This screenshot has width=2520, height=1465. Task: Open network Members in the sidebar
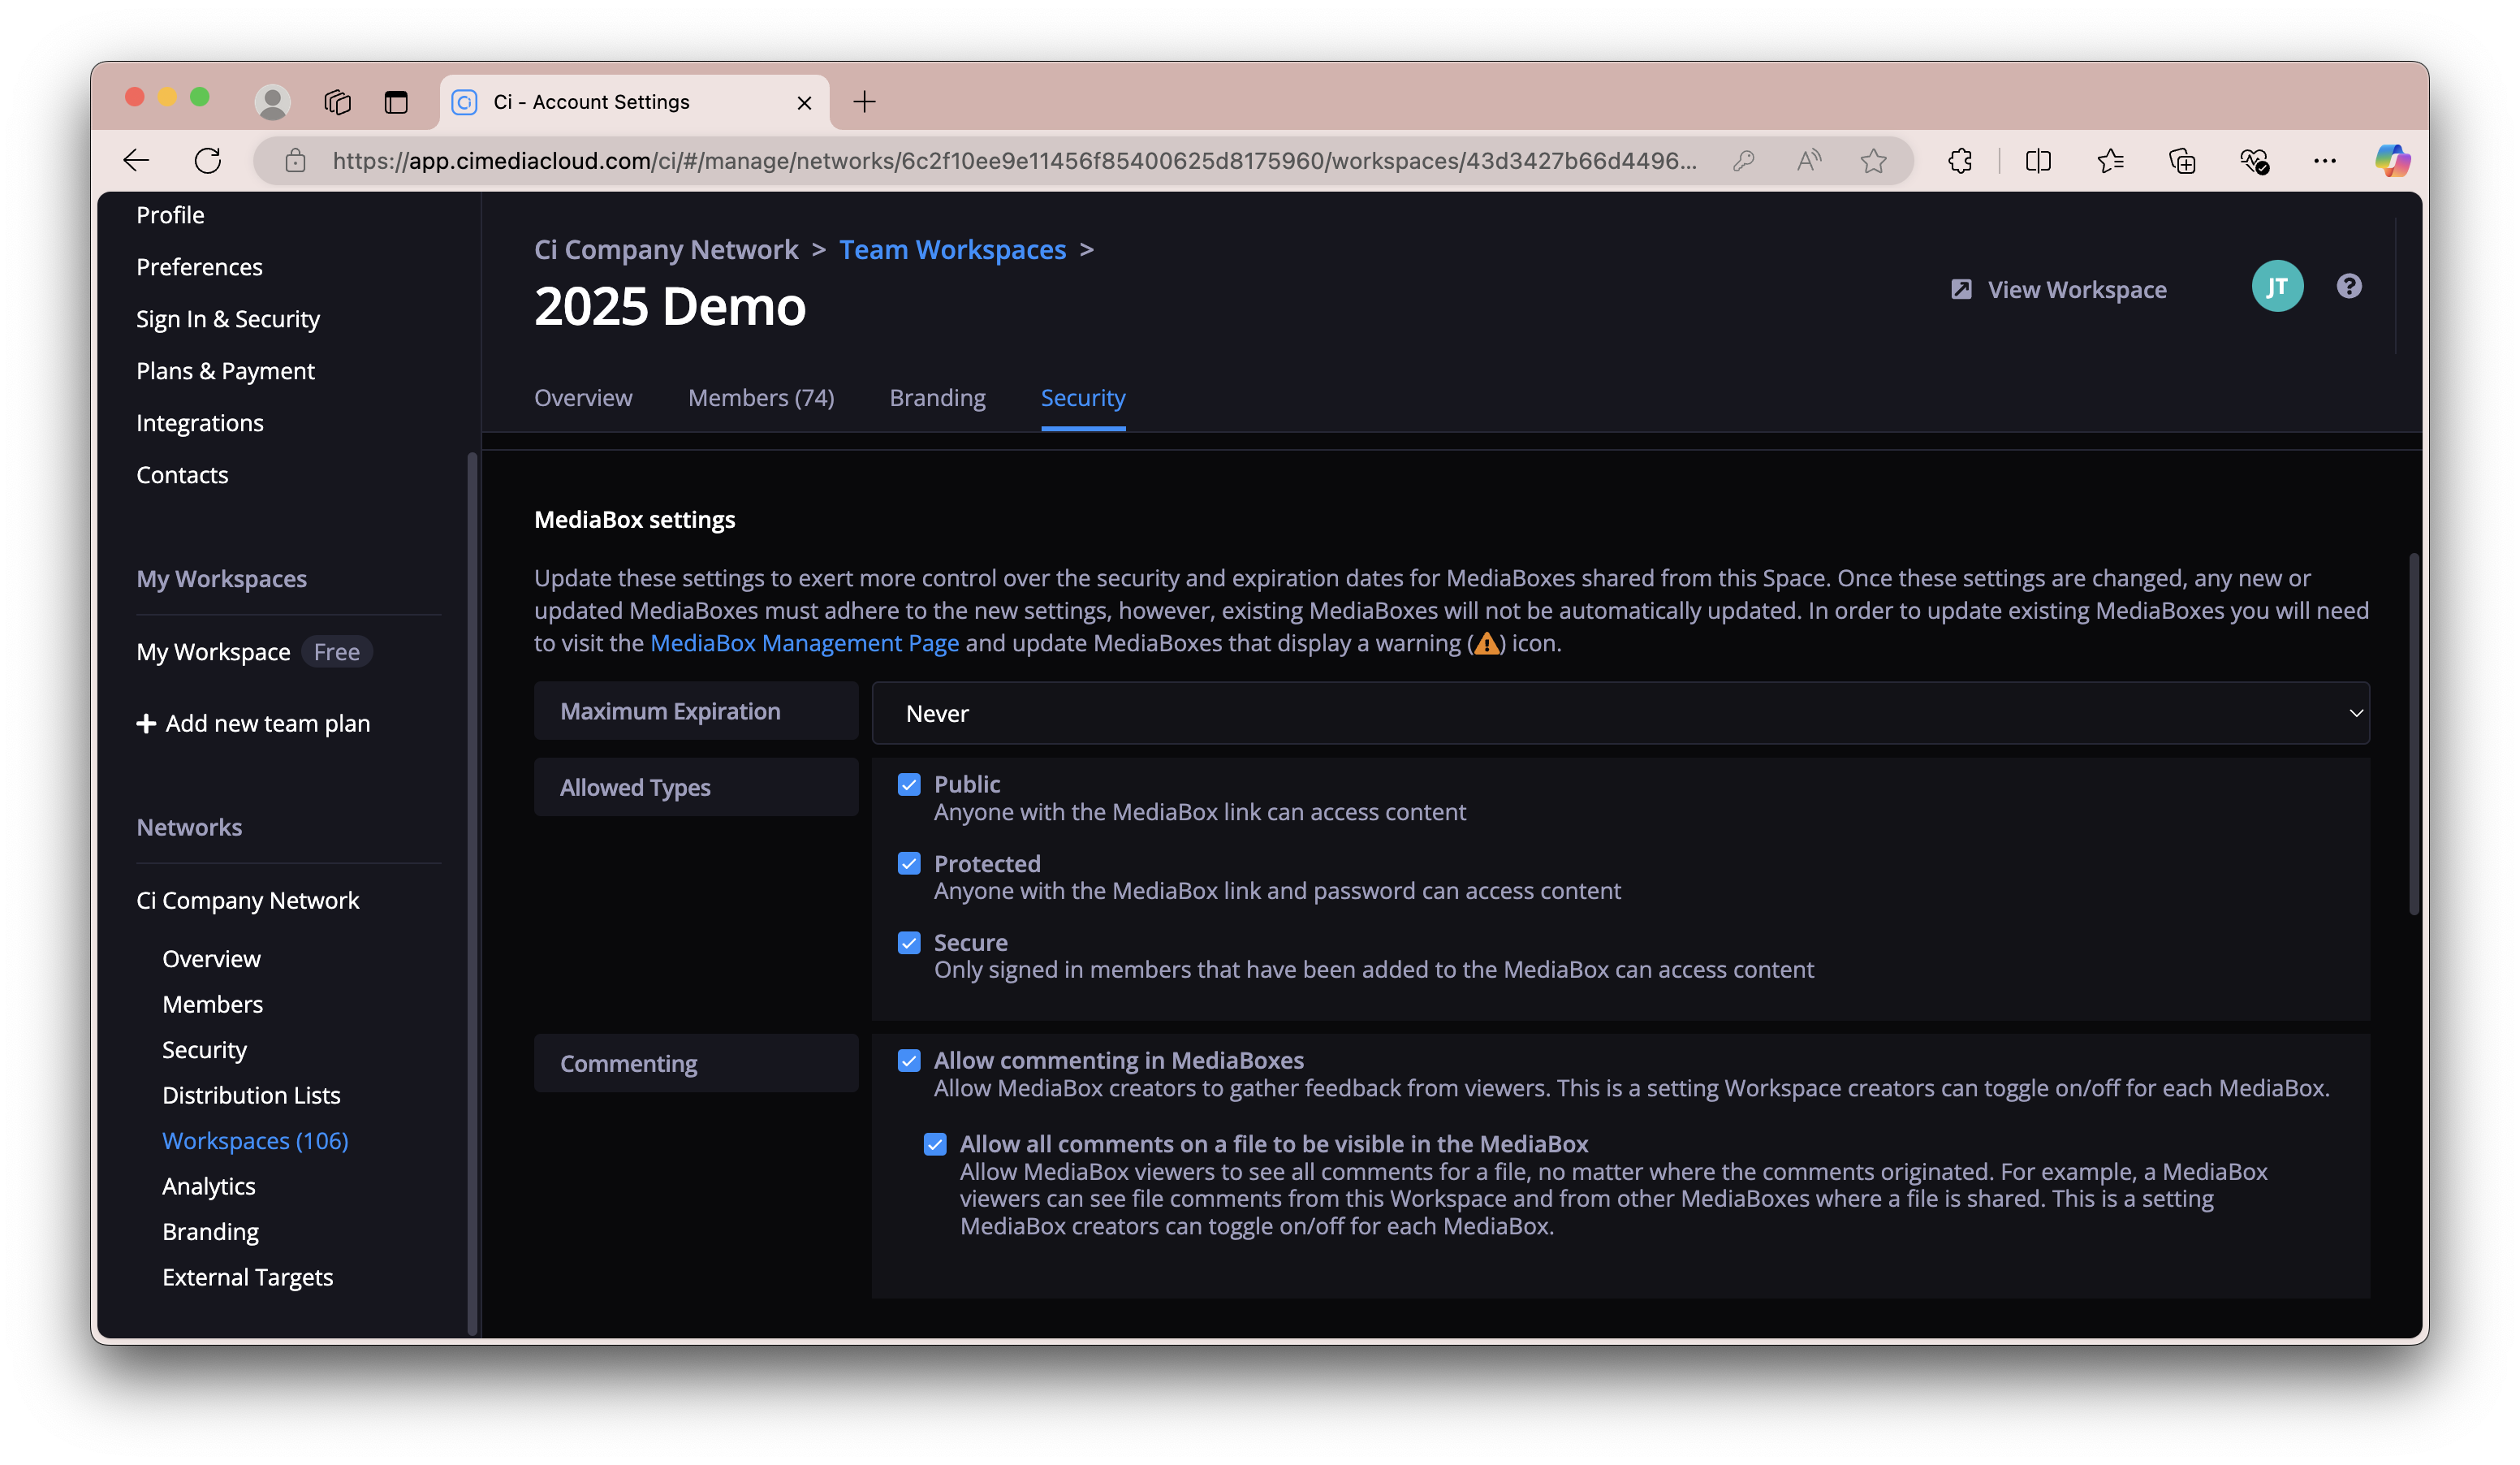pyautogui.click(x=212, y=1004)
